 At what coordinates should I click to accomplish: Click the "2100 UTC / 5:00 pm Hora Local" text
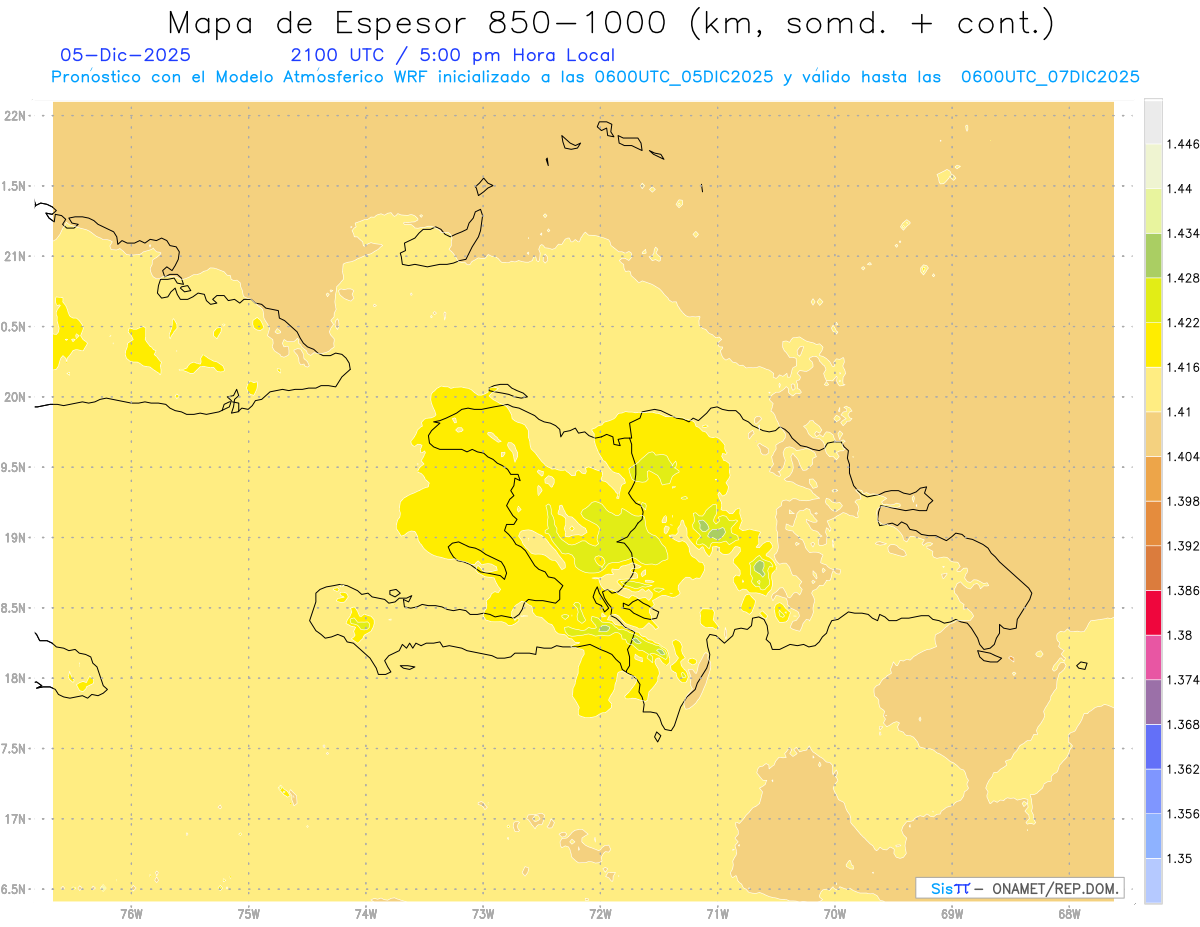(453, 56)
